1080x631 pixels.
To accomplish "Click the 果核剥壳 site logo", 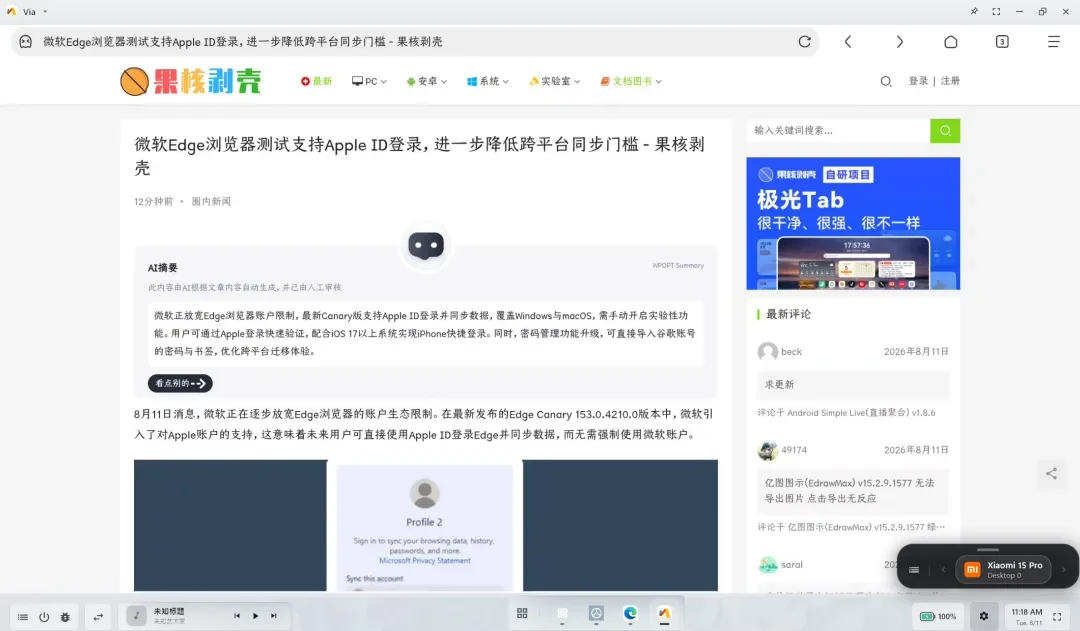I will pos(191,81).
